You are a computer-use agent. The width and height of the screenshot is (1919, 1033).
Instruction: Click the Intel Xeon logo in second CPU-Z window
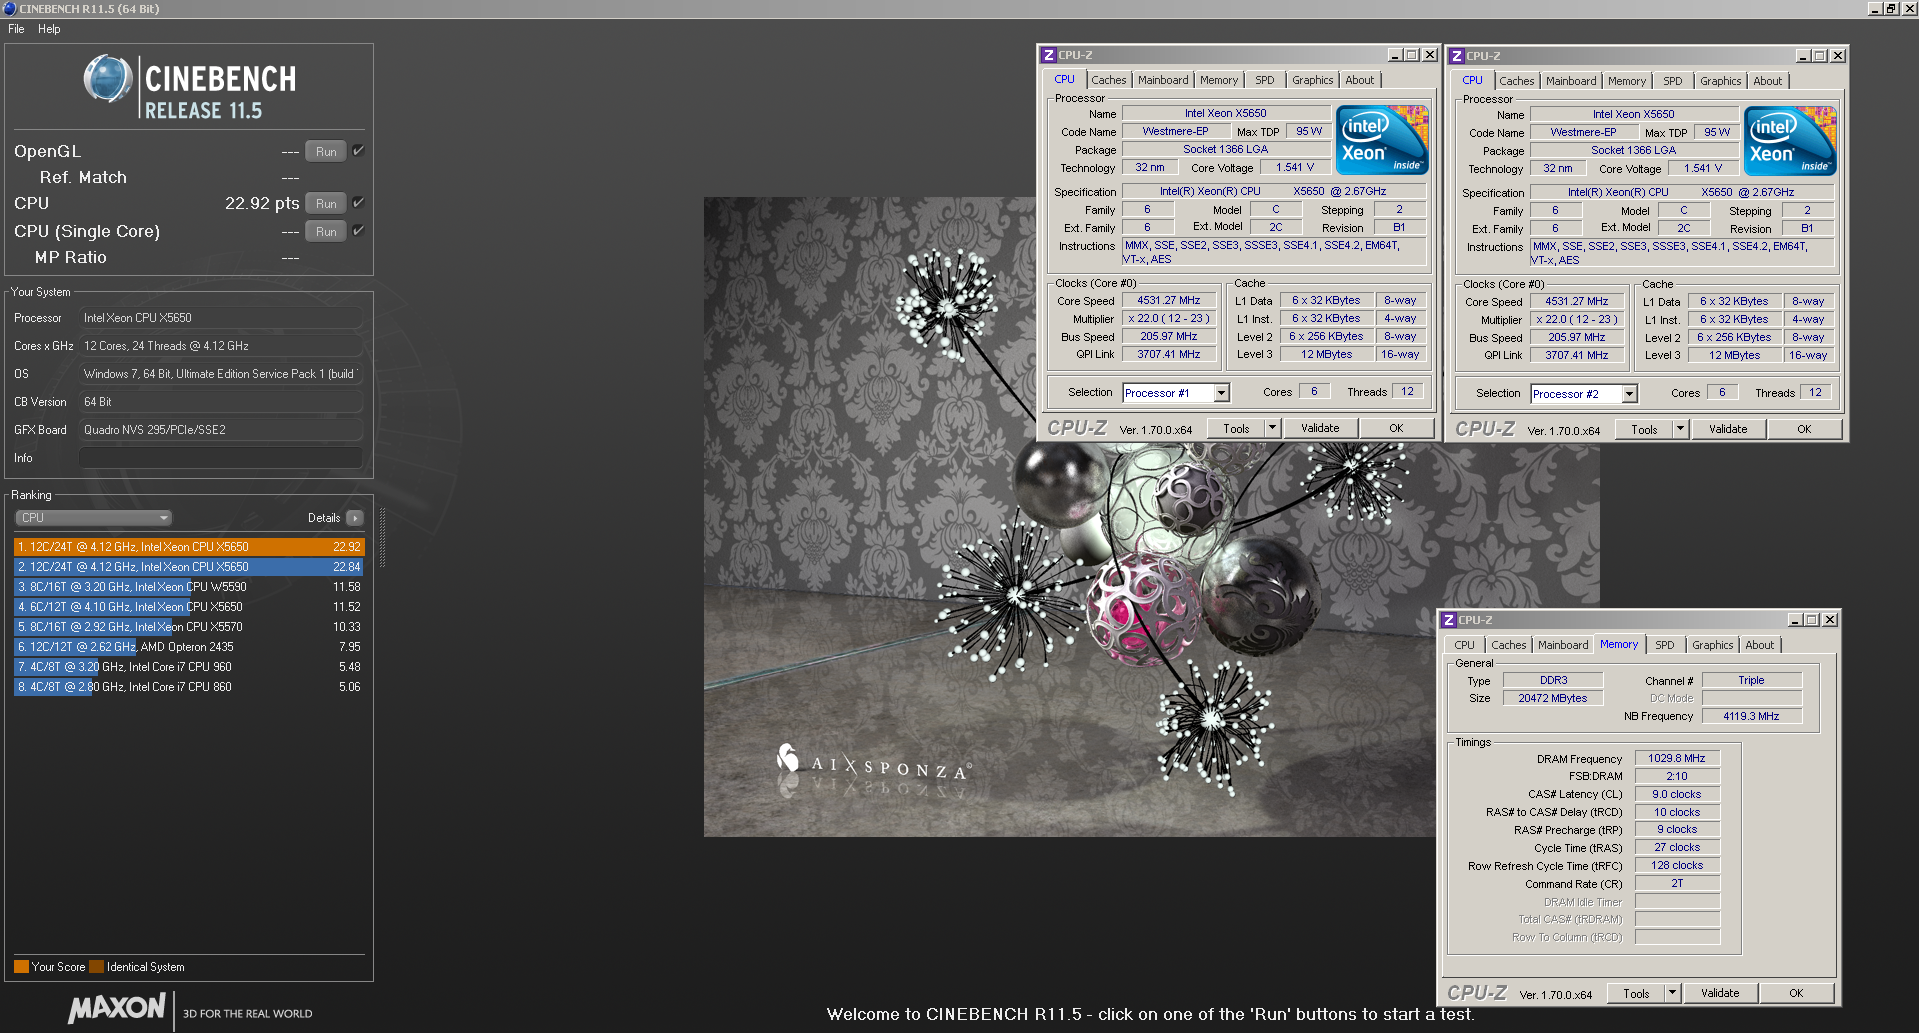(x=1791, y=141)
